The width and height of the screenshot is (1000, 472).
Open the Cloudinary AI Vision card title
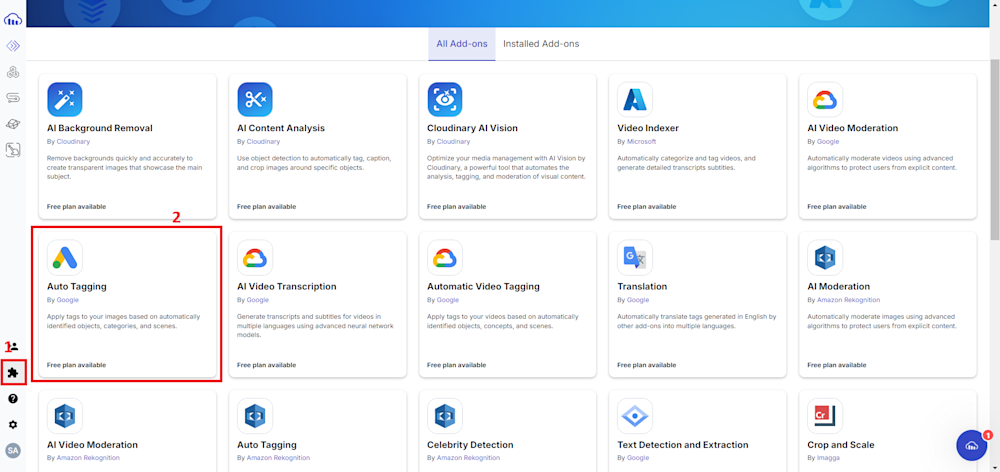pos(473,128)
